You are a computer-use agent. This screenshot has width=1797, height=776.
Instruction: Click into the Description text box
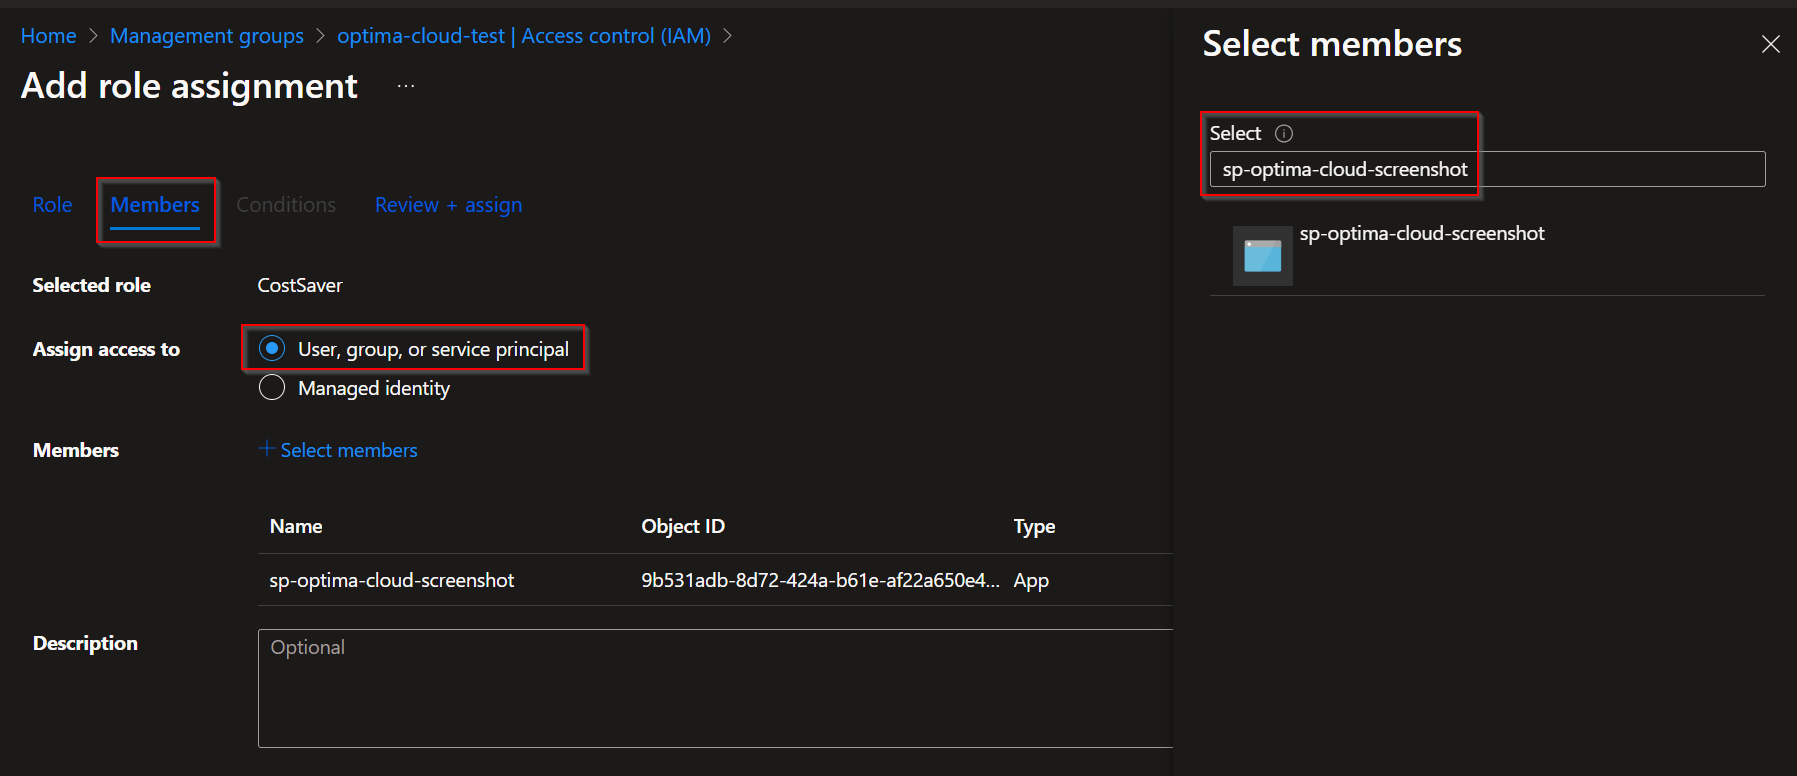coord(715,688)
